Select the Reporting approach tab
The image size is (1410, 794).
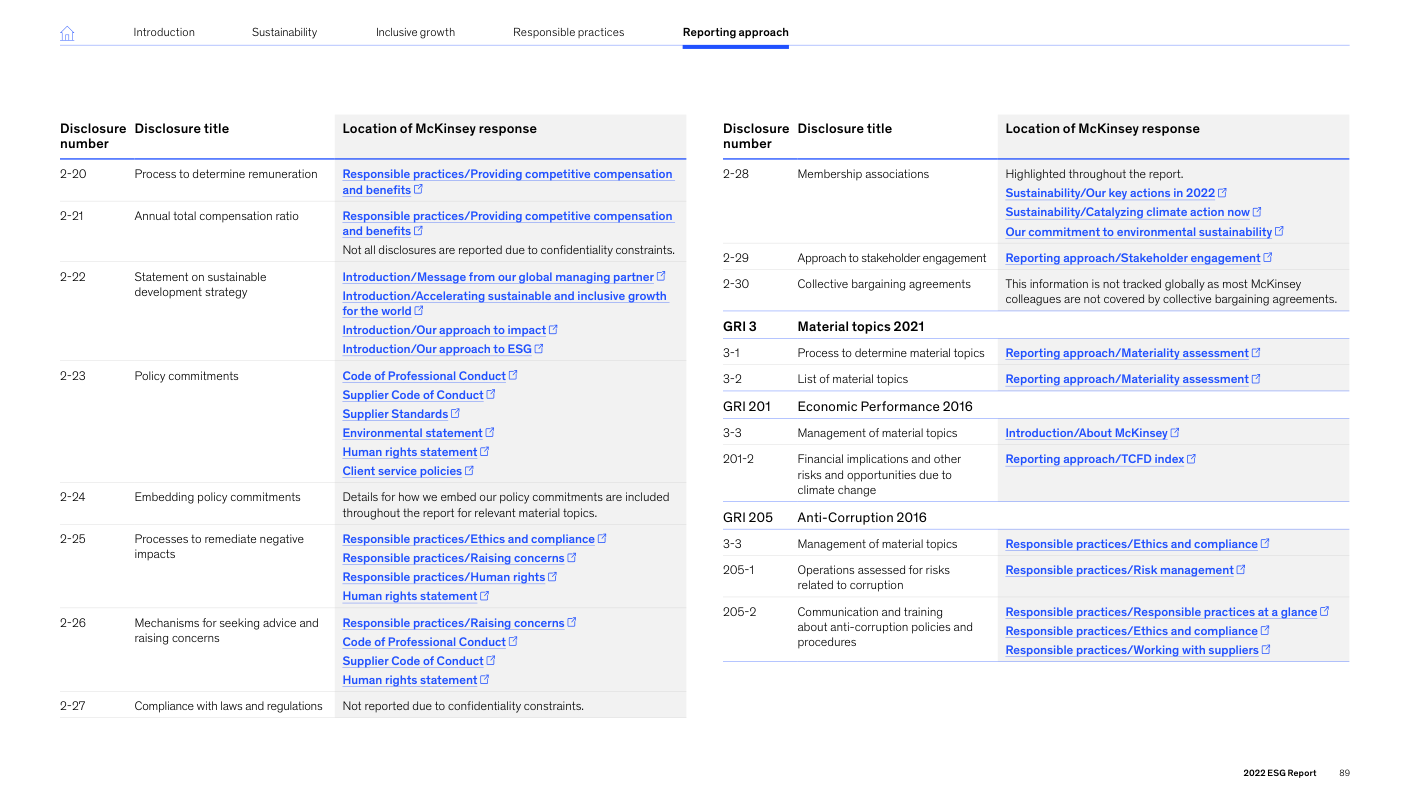click(735, 32)
